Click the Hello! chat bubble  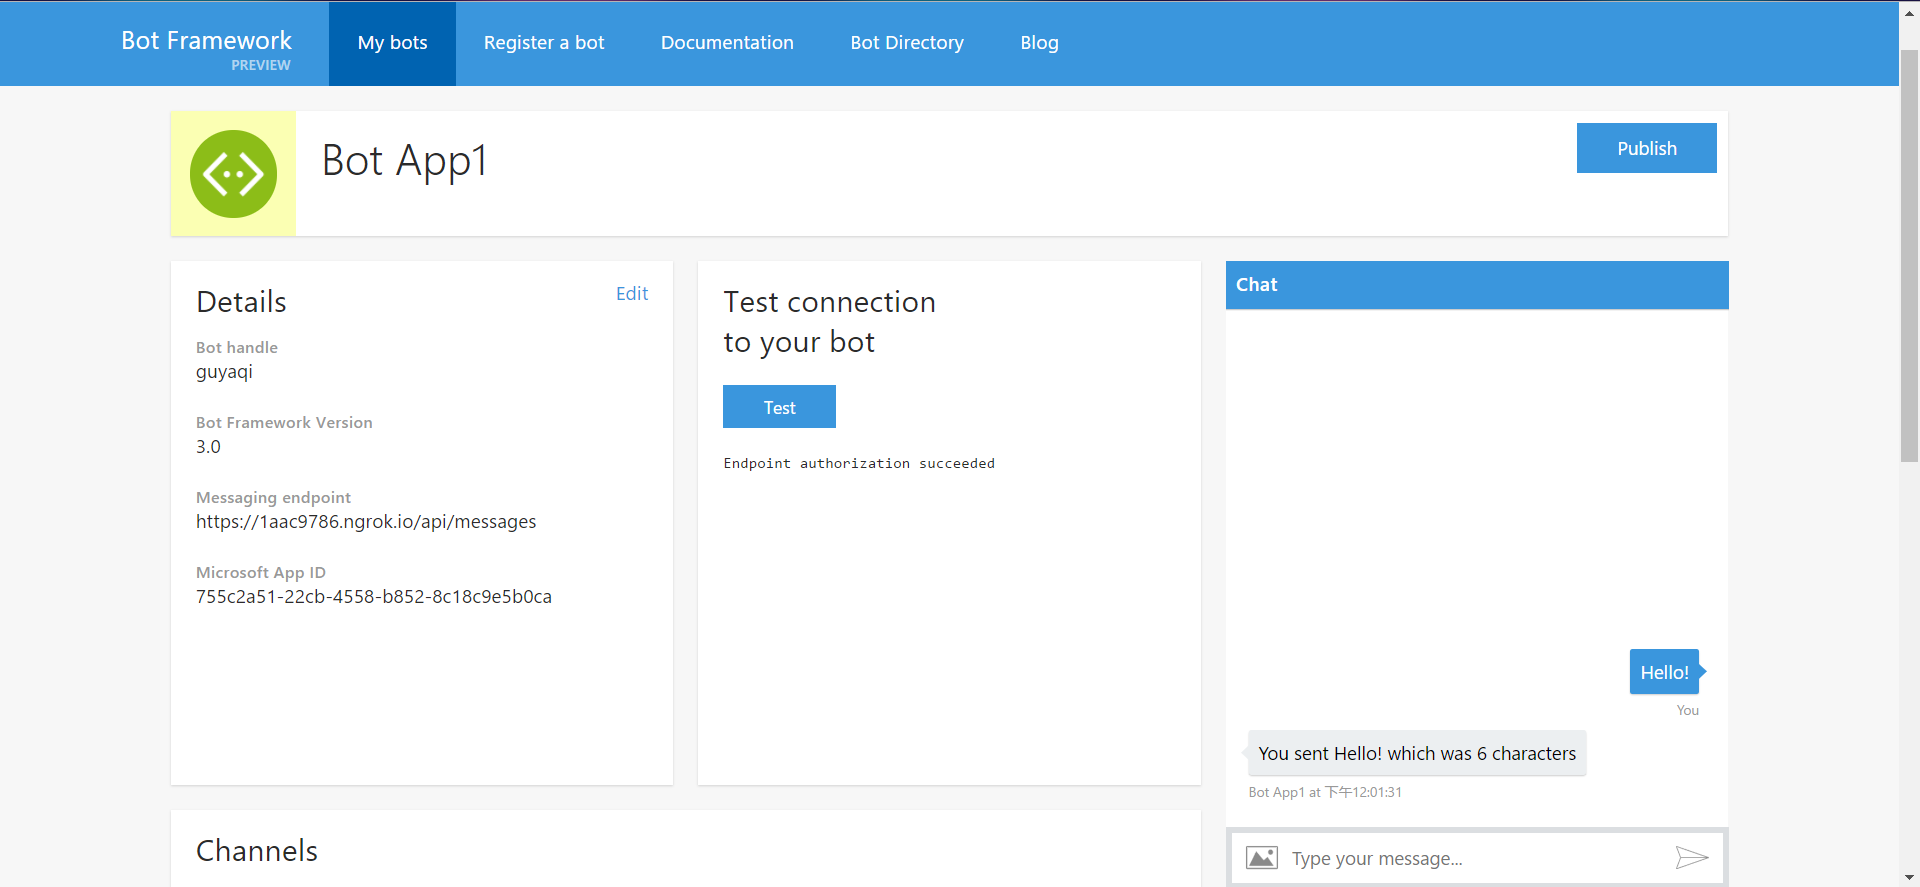tap(1664, 672)
